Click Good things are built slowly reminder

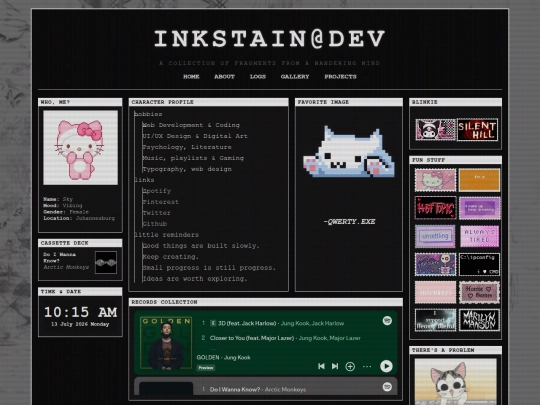click(x=201, y=246)
